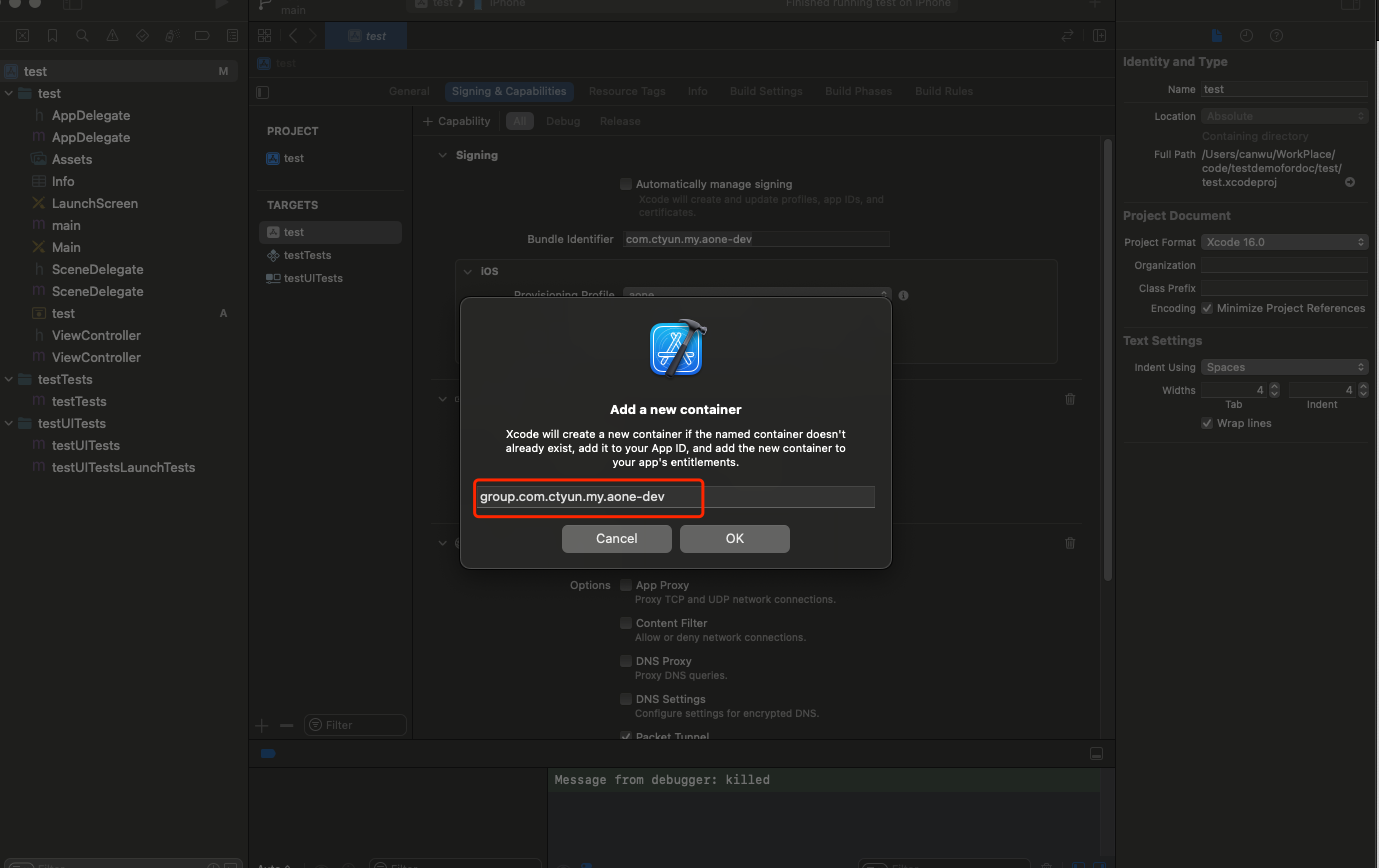
Task: Remove target with the minus button
Action: point(287,725)
